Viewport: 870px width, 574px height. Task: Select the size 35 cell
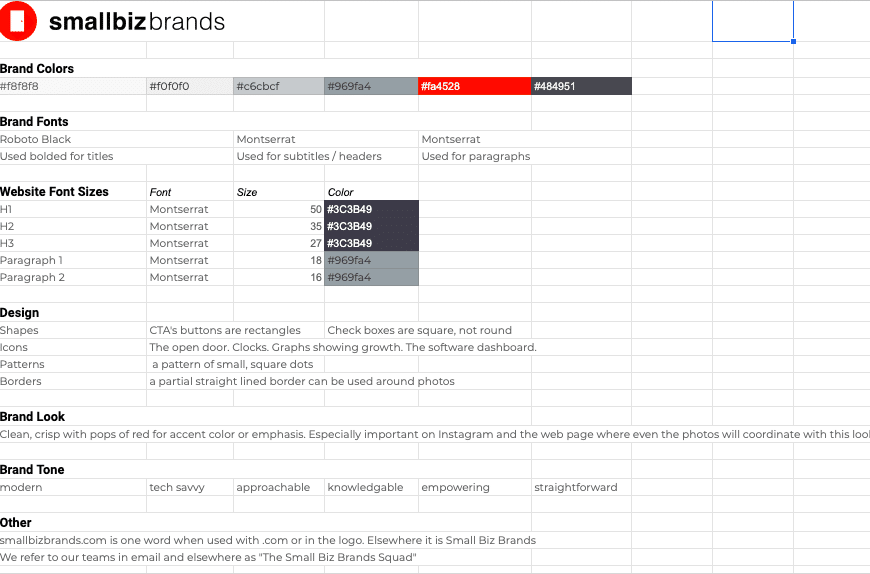tap(279, 226)
